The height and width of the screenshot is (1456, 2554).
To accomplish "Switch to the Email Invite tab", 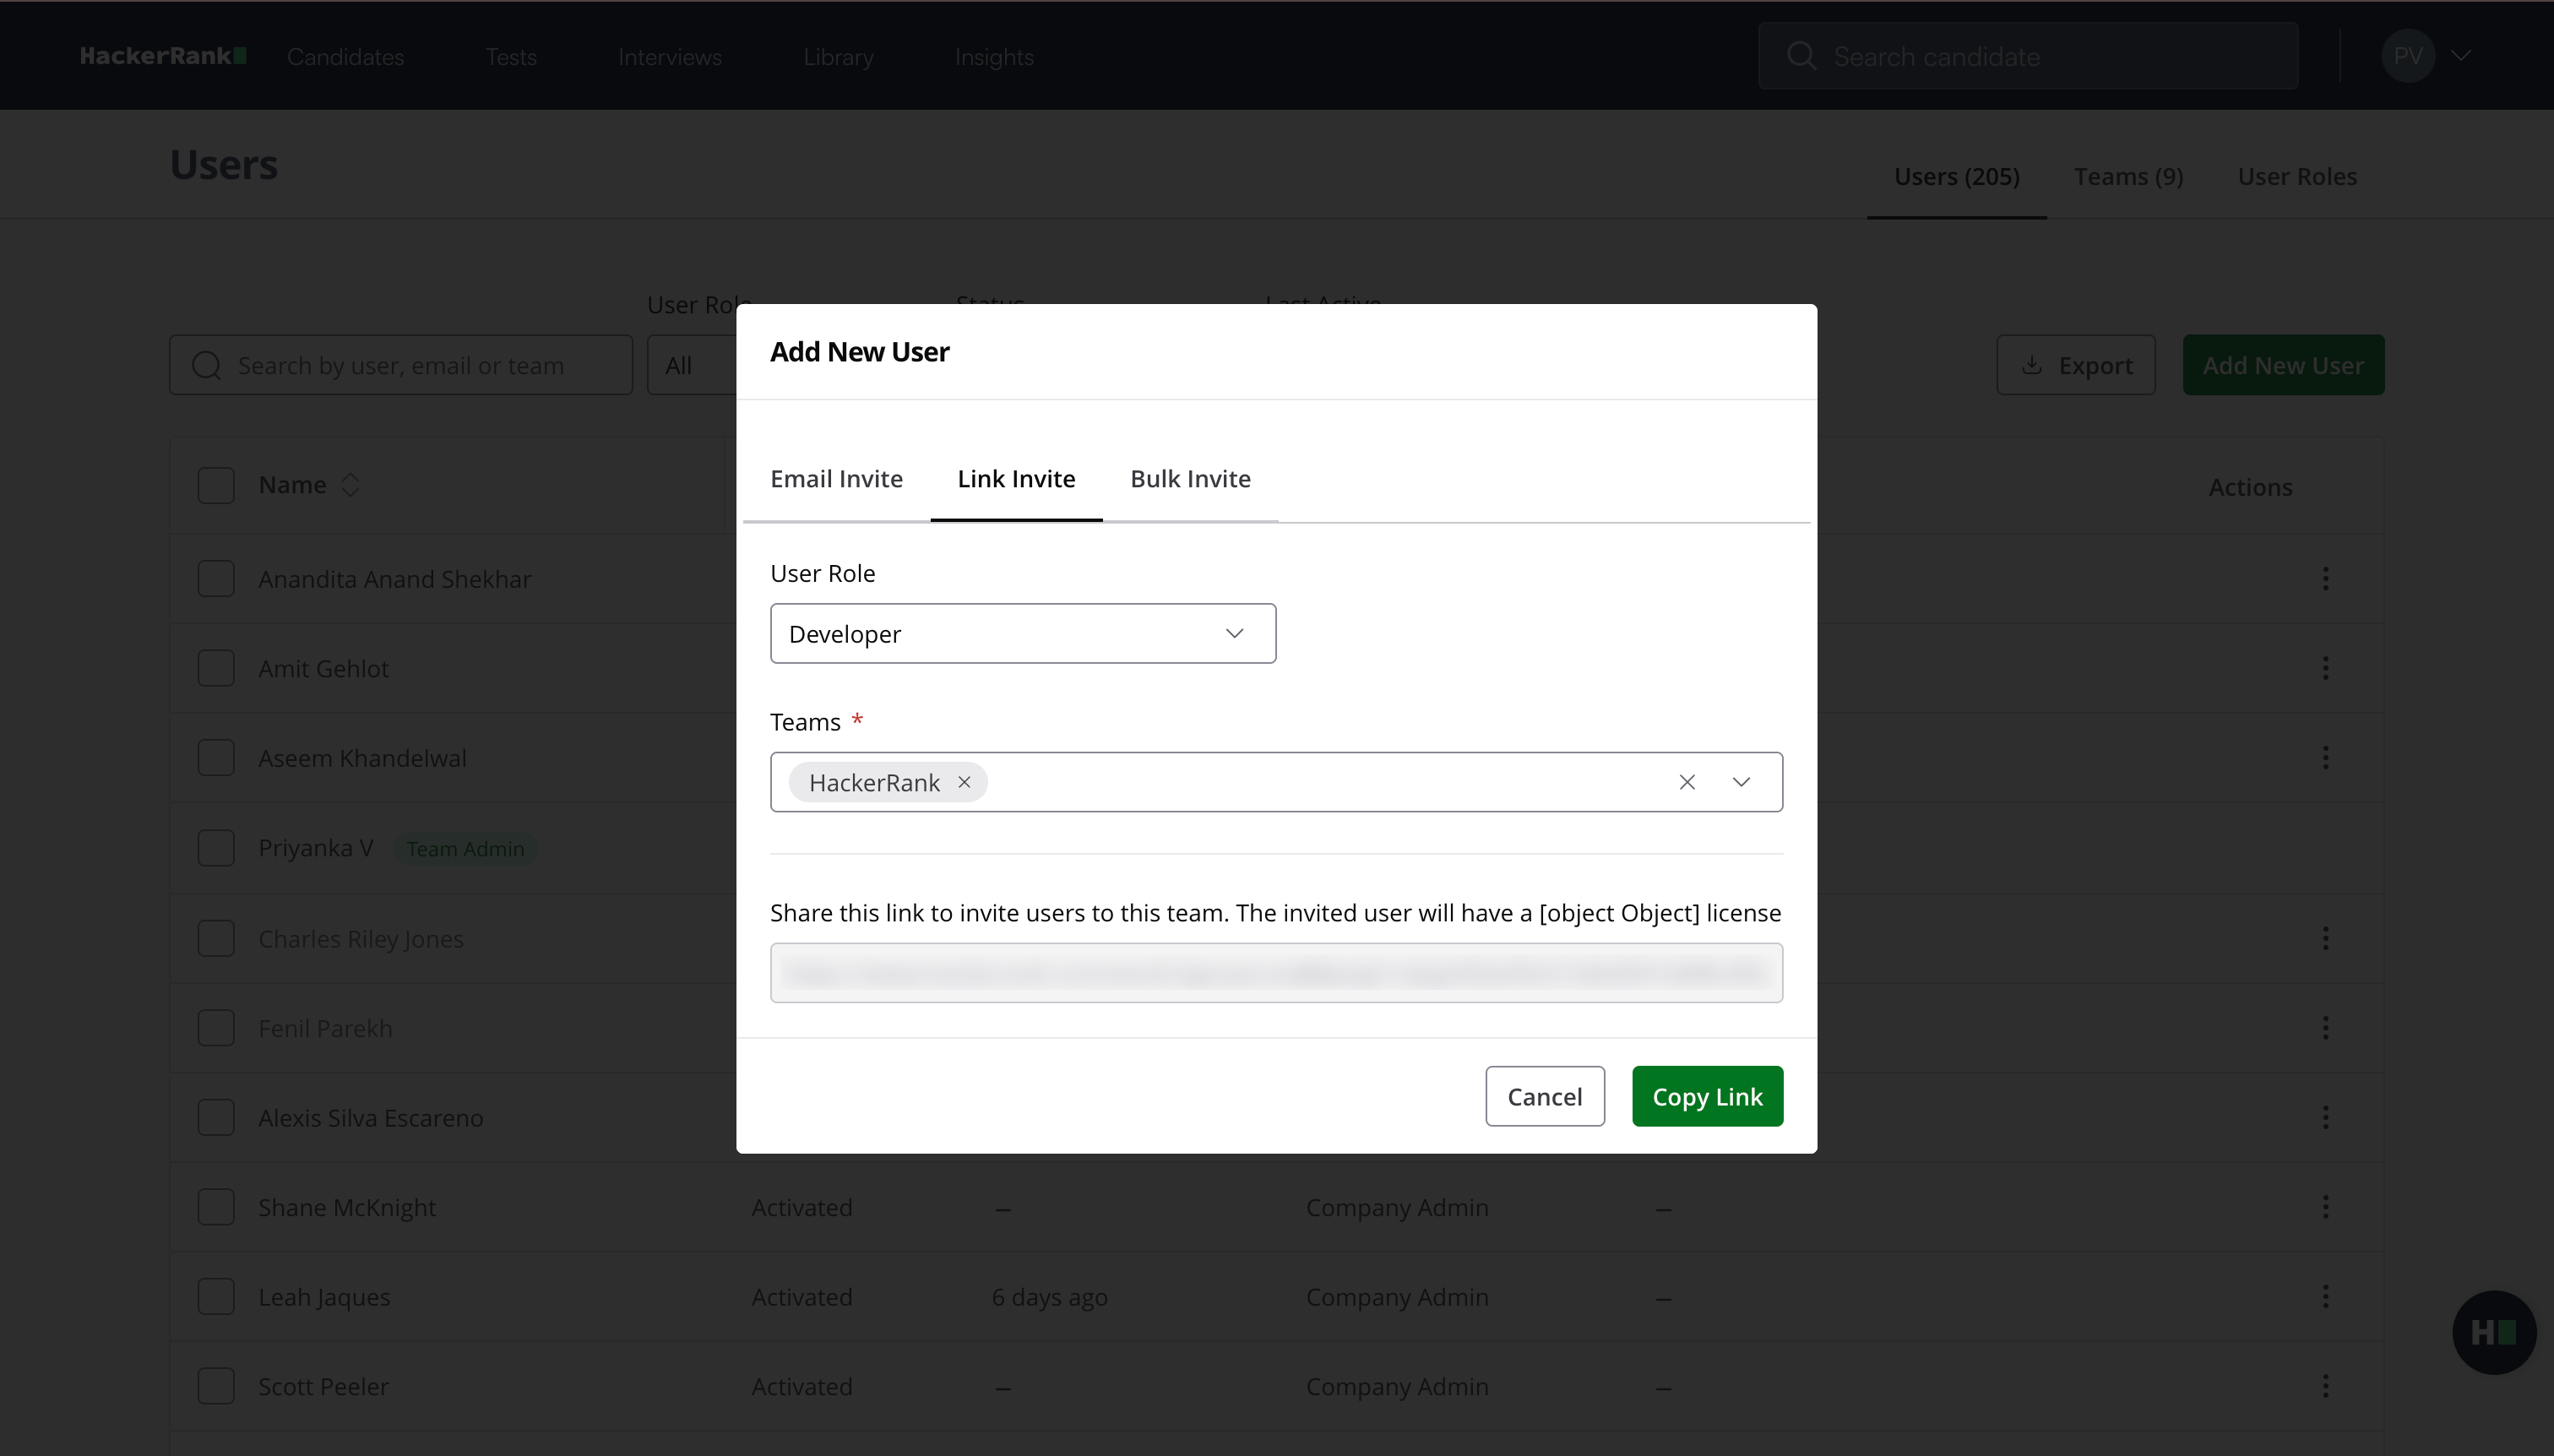I will [x=836, y=479].
